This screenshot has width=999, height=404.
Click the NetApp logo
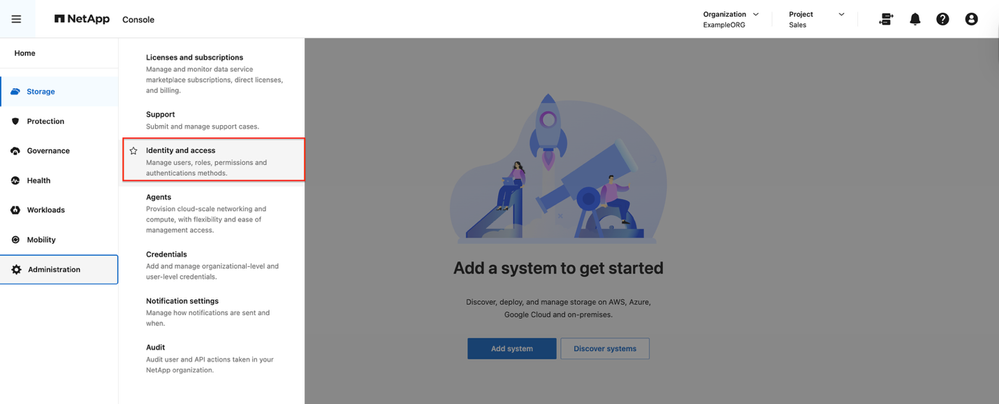click(83, 19)
